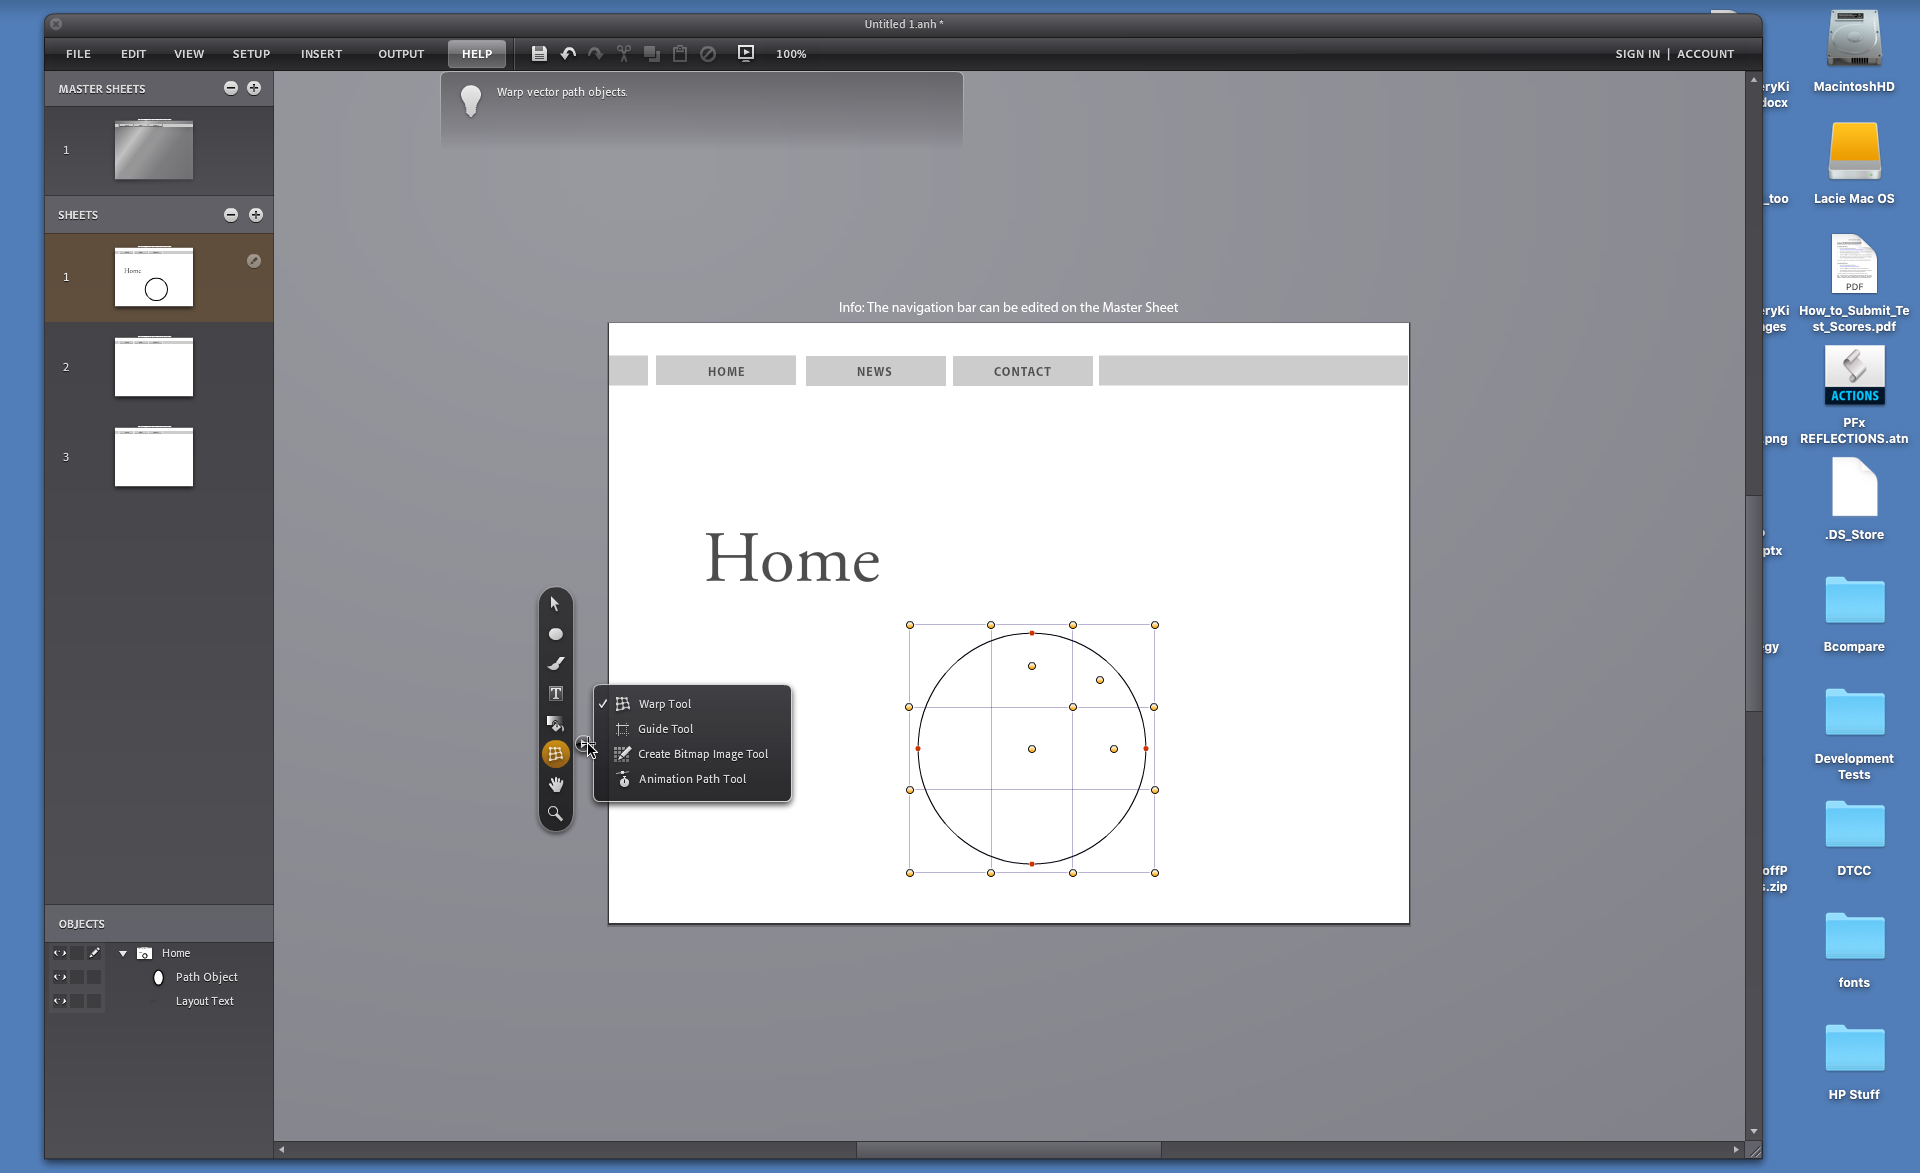Click the horizontal scrollbar thumb

point(1008,1150)
